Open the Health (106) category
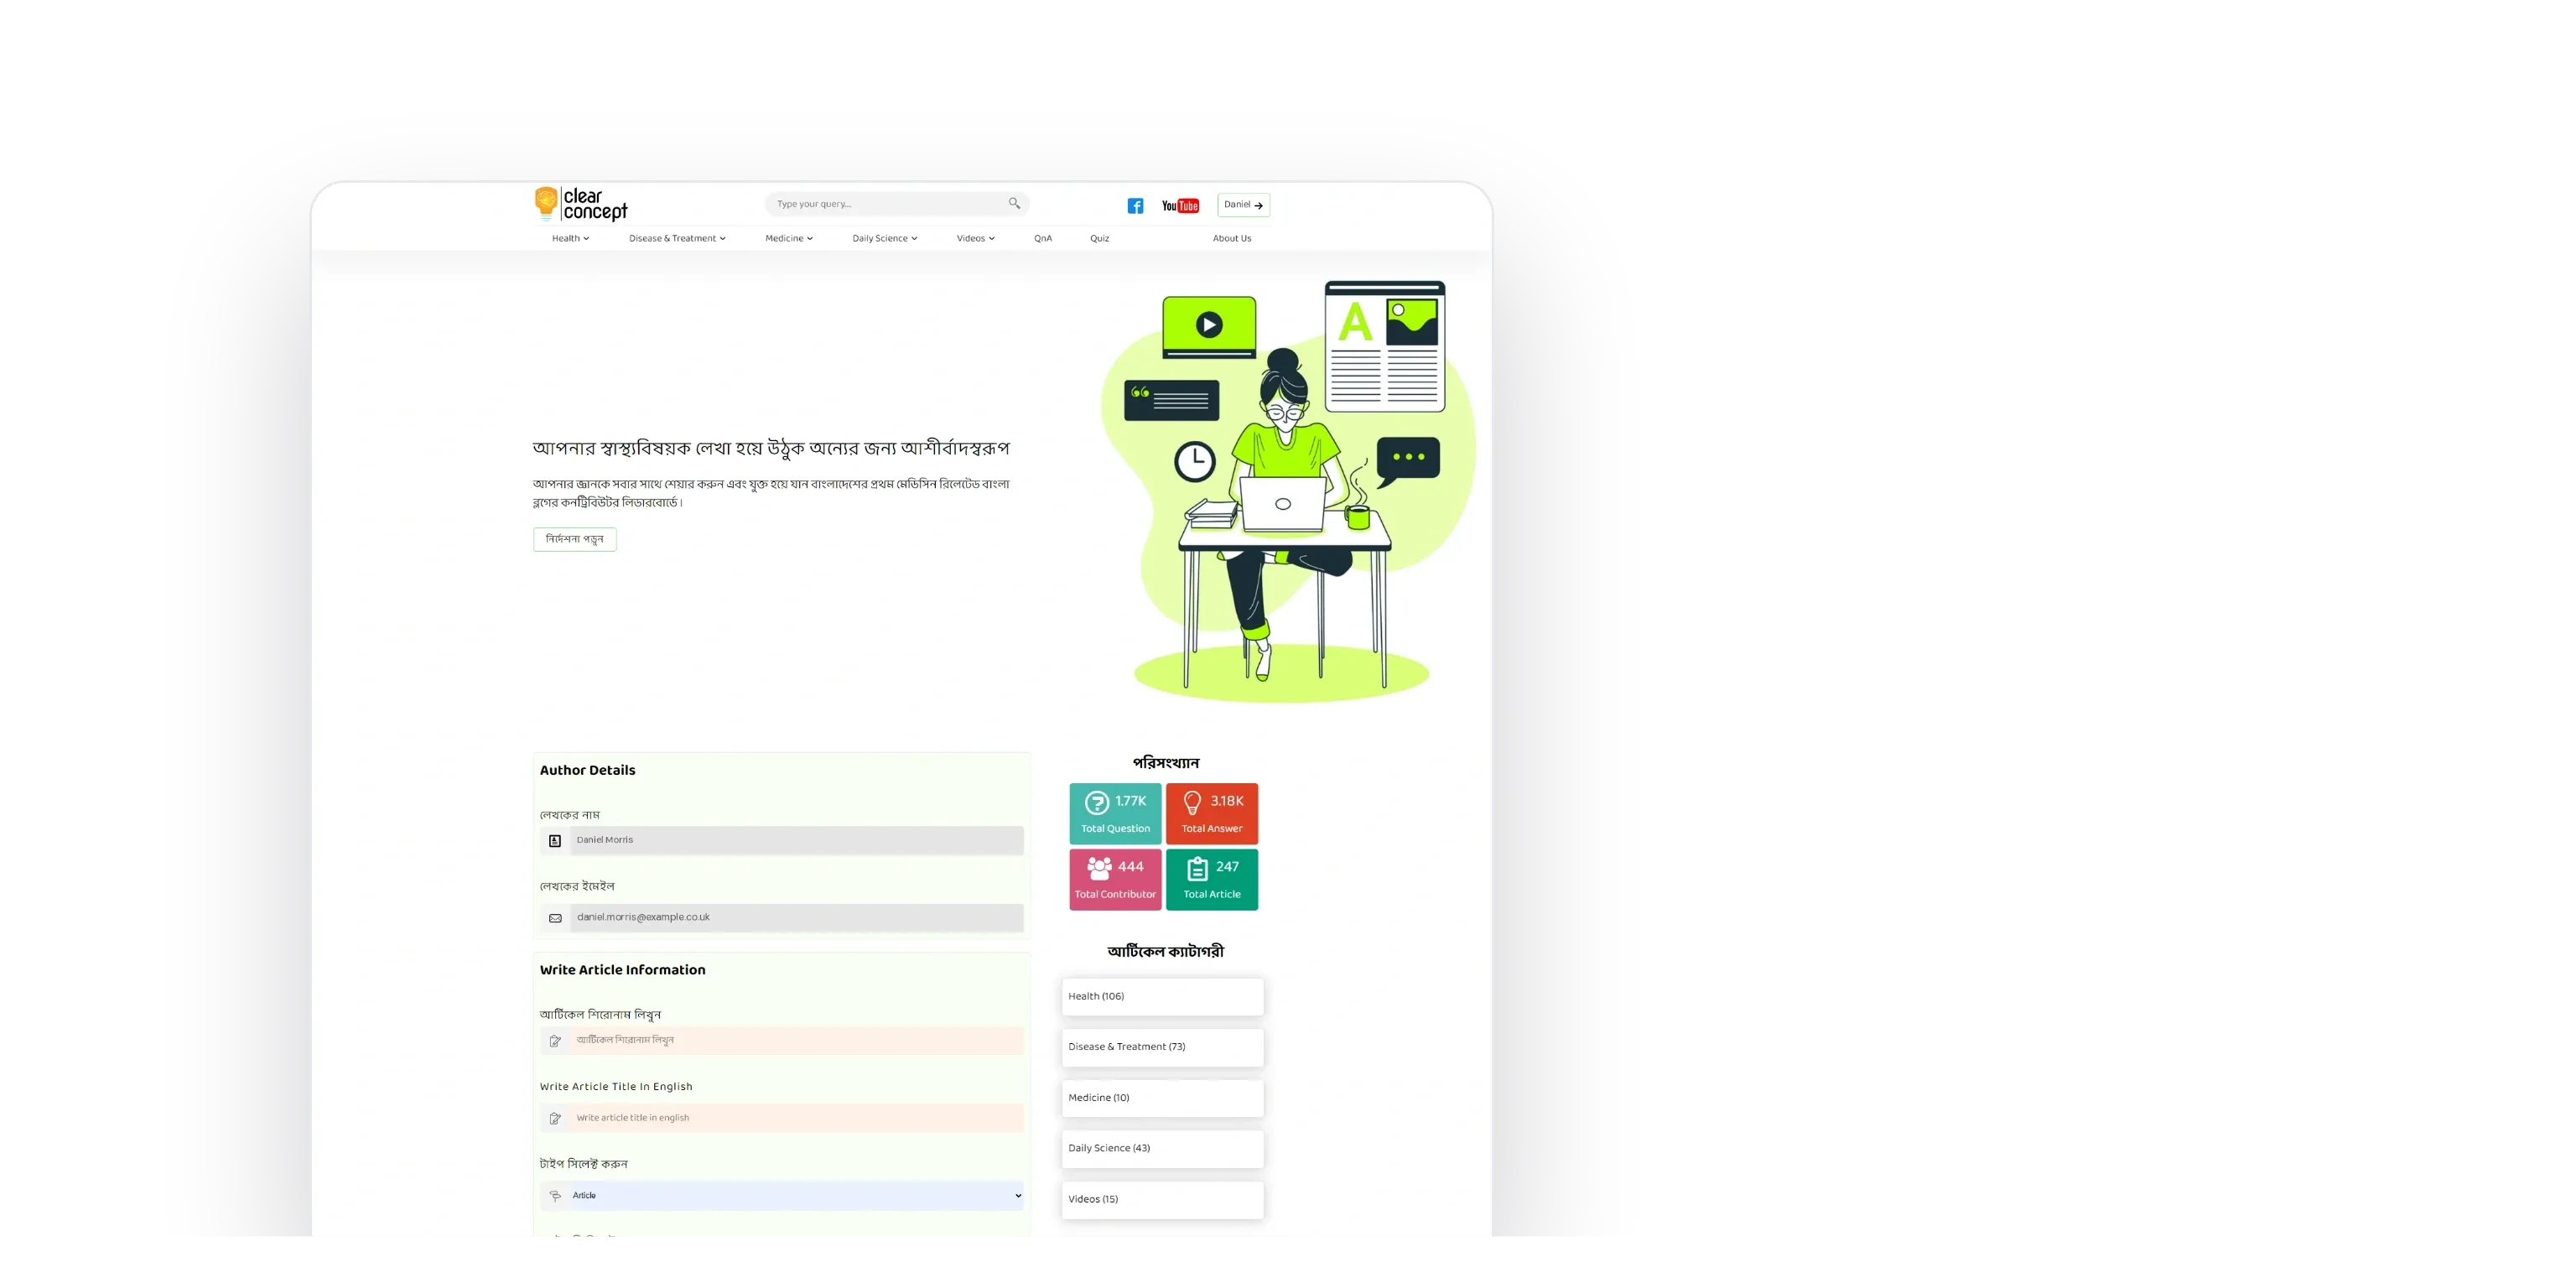Screen dimensions: 2576x1288 coord(1162,997)
